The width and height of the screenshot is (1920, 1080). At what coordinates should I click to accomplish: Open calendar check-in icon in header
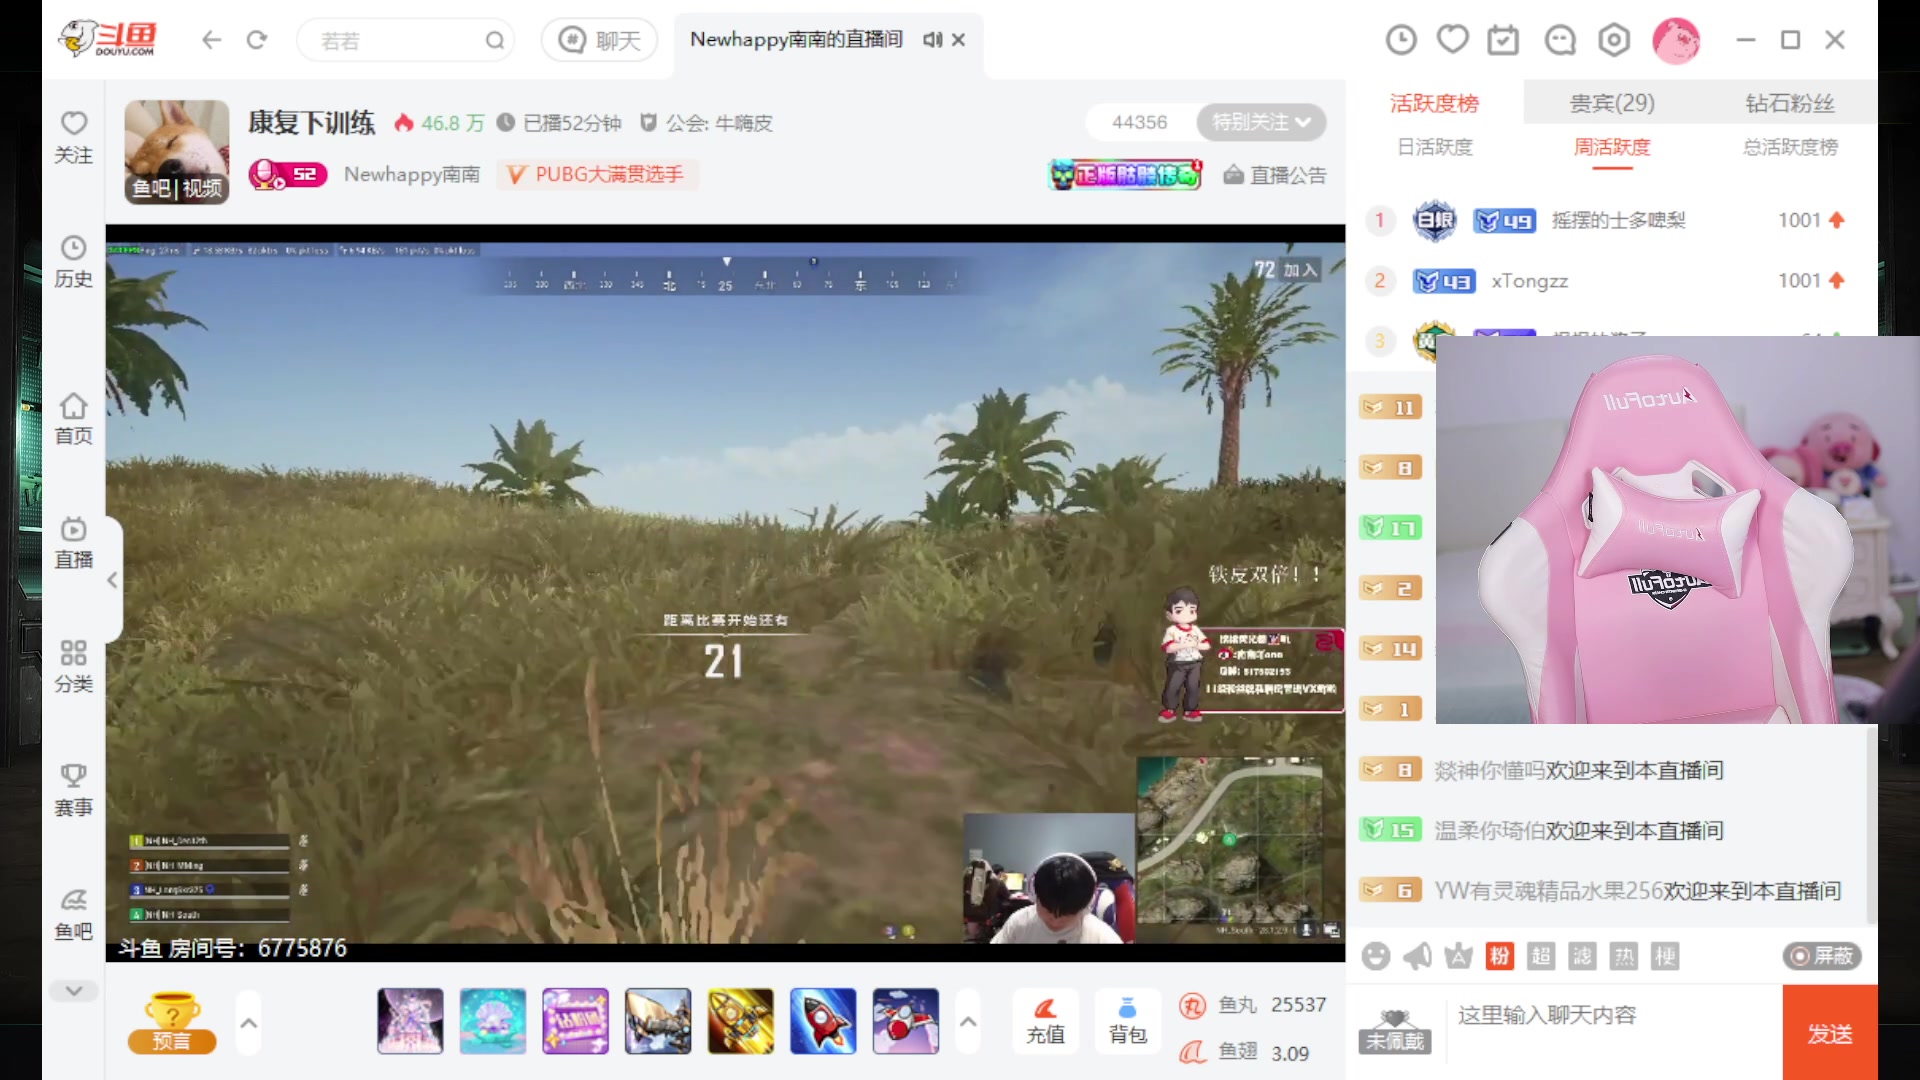(1503, 40)
